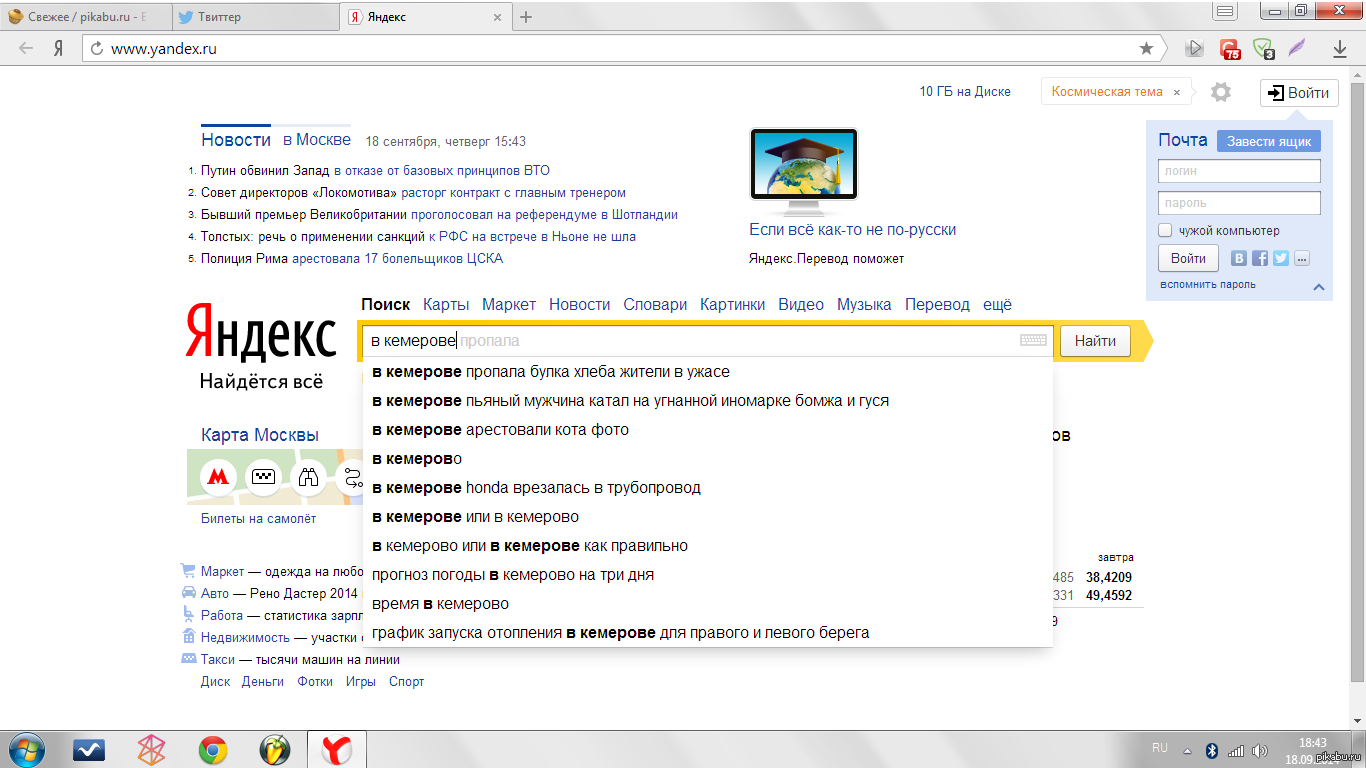Viewport: 1366px width, 768px height.
Task: Submit mail login with Войти button
Action: click(1188, 258)
